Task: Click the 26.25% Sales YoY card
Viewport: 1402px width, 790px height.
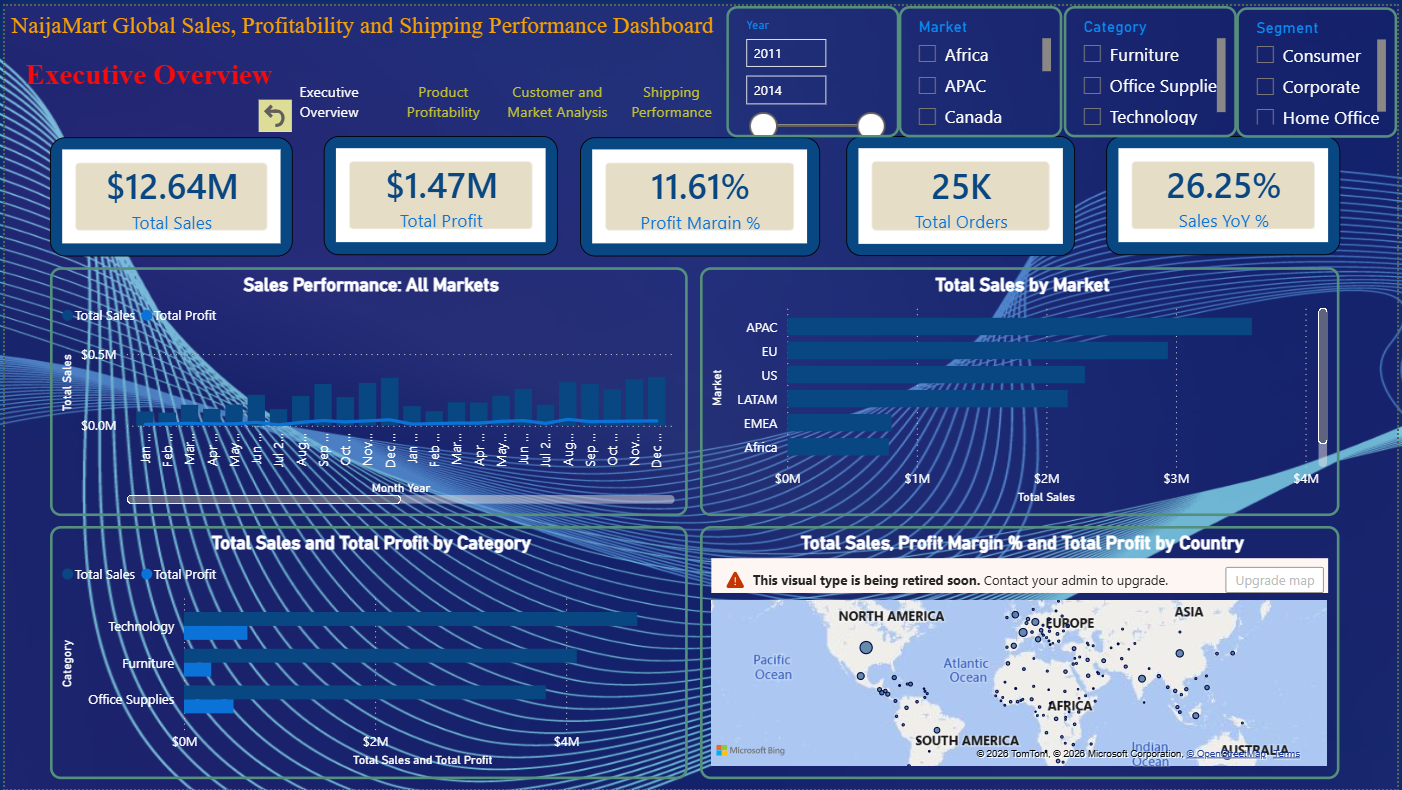Action: point(1223,196)
